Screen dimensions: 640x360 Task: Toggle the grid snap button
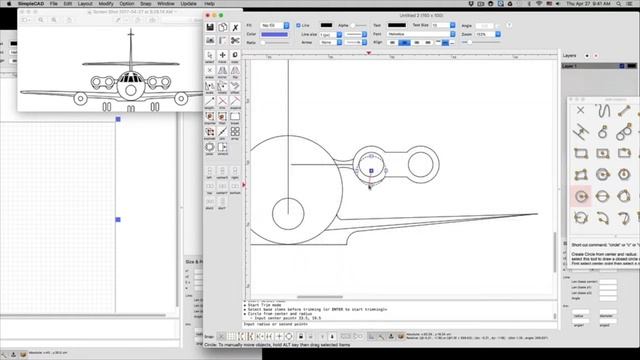point(231,336)
